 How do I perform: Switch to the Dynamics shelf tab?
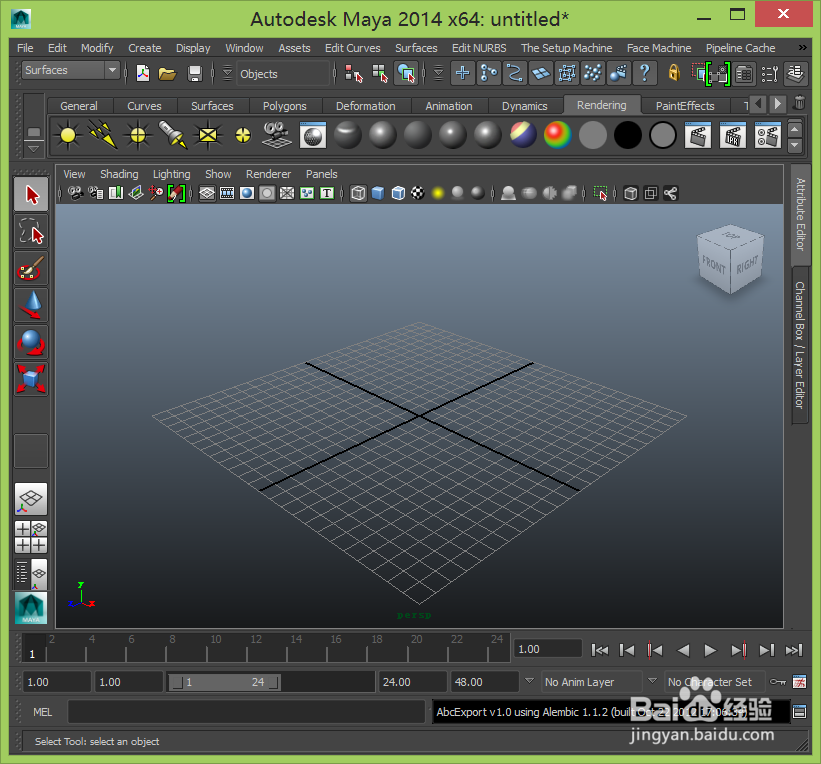pos(524,106)
